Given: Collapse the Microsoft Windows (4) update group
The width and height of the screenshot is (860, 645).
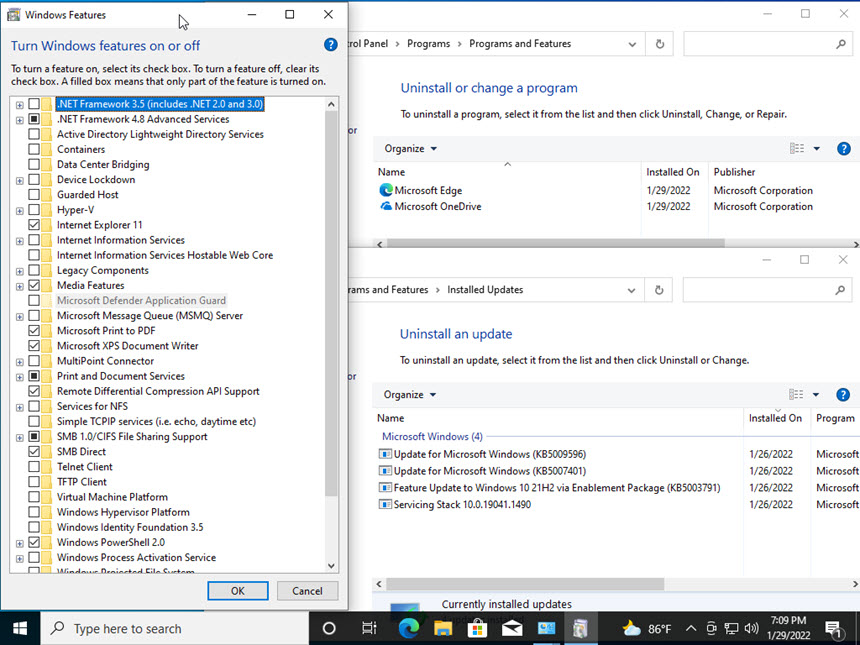Looking at the screenshot, I should click(432, 437).
